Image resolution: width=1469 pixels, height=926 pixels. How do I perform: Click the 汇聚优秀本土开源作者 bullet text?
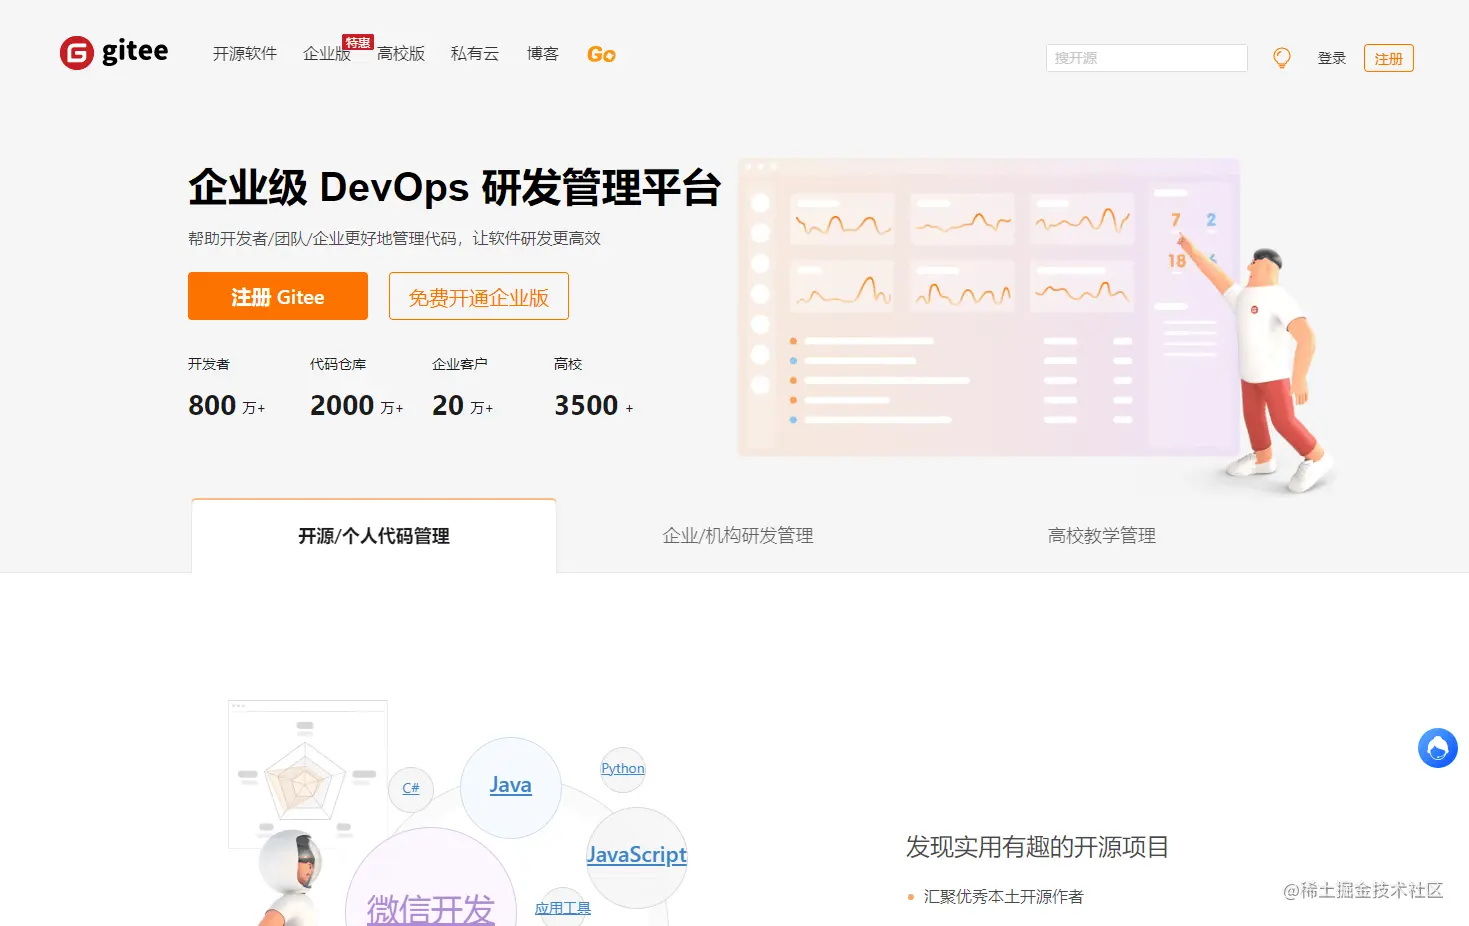[1003, 897]
